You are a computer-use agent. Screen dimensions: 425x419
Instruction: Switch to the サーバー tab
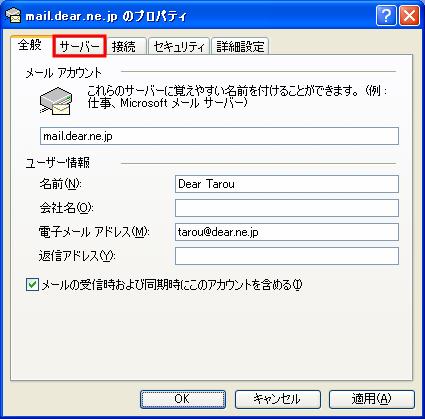pyautogui.click(x=80, y=46)
